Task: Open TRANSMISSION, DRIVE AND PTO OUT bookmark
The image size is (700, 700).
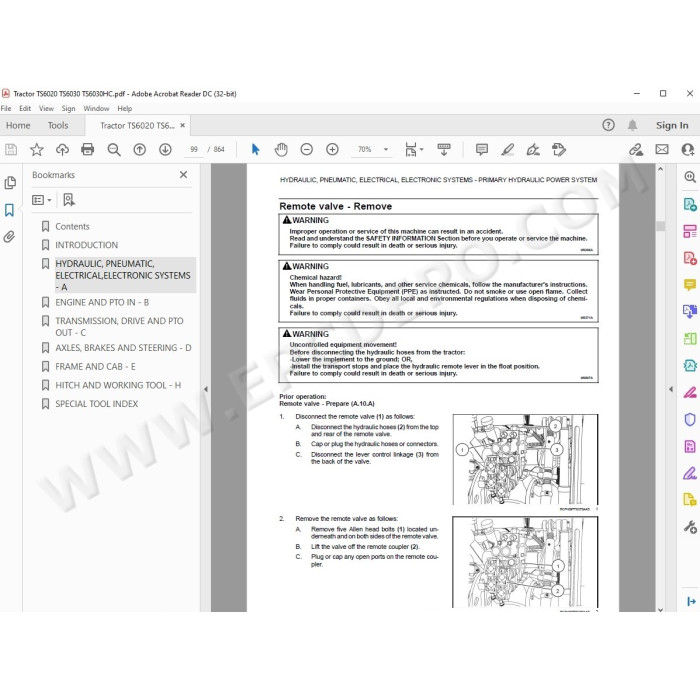Action: tap(119, 326)
